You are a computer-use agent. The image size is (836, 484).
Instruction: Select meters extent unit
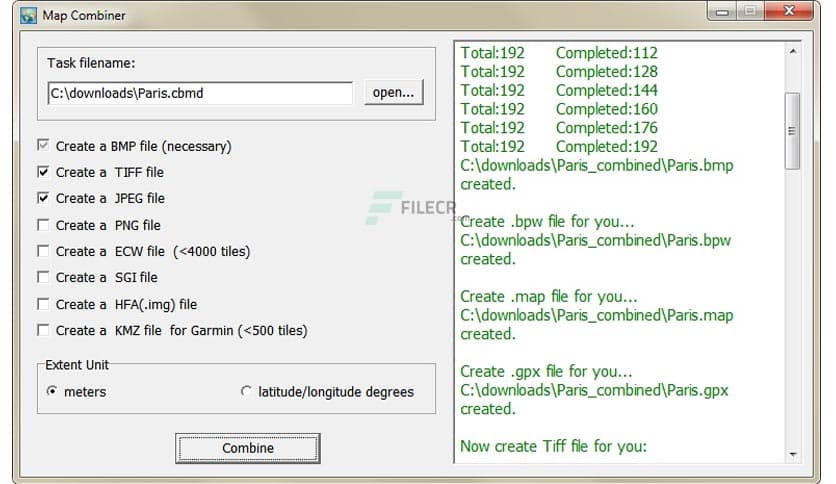[52, 391]
